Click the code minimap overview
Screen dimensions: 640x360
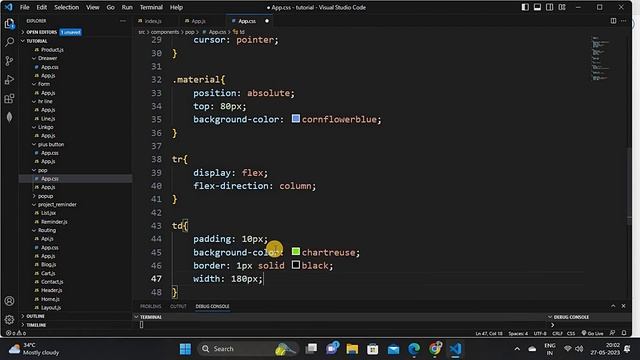[x=601, y=58]
